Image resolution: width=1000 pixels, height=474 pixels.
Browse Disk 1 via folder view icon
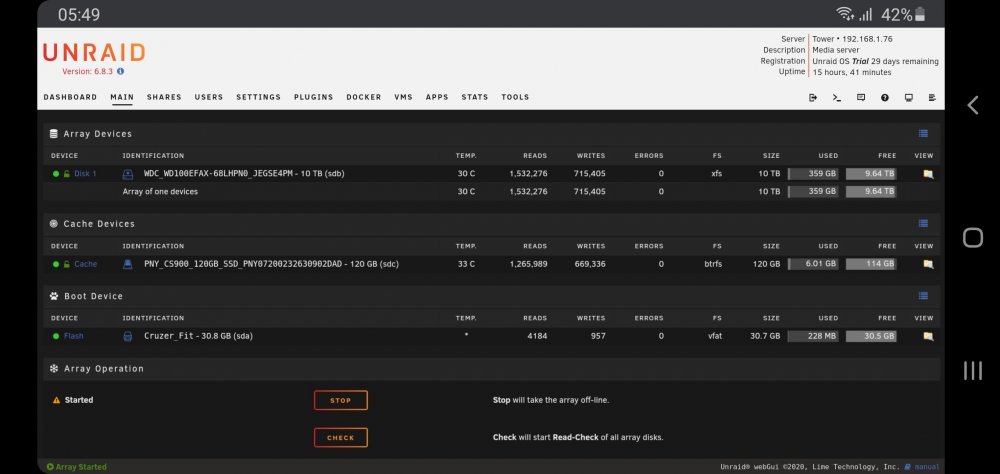click(x=928, y=174)
